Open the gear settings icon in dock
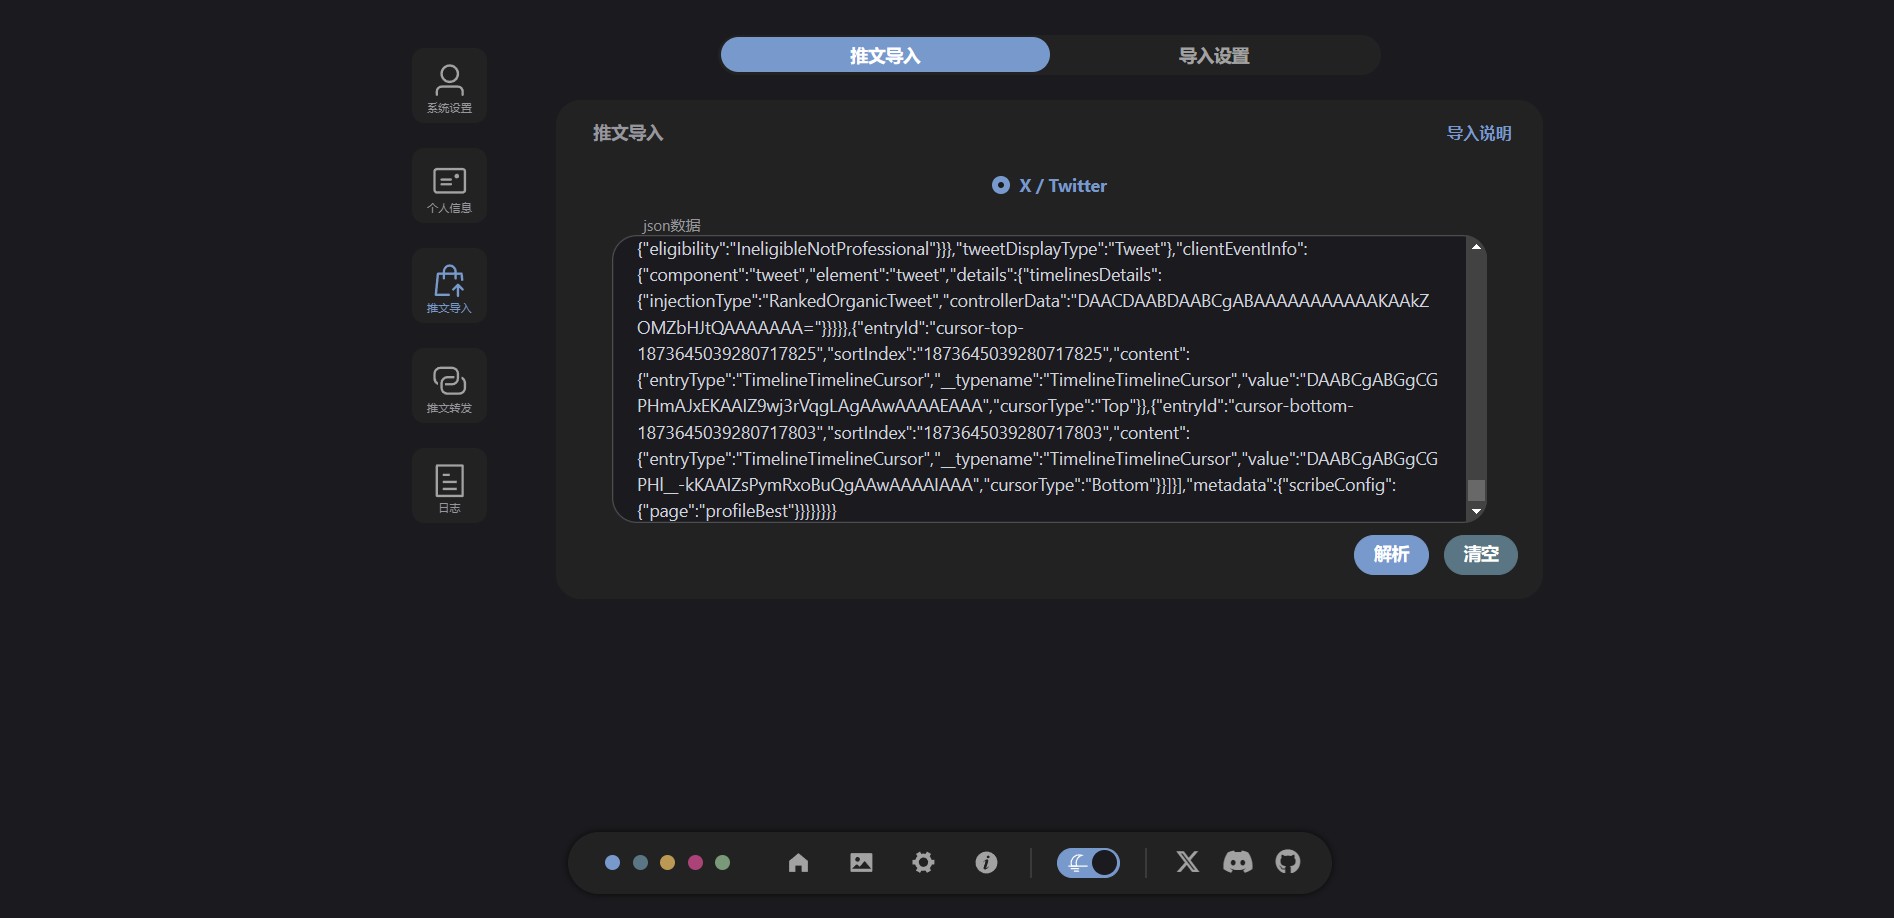1894x918 pixels. [x=923, y=862]
